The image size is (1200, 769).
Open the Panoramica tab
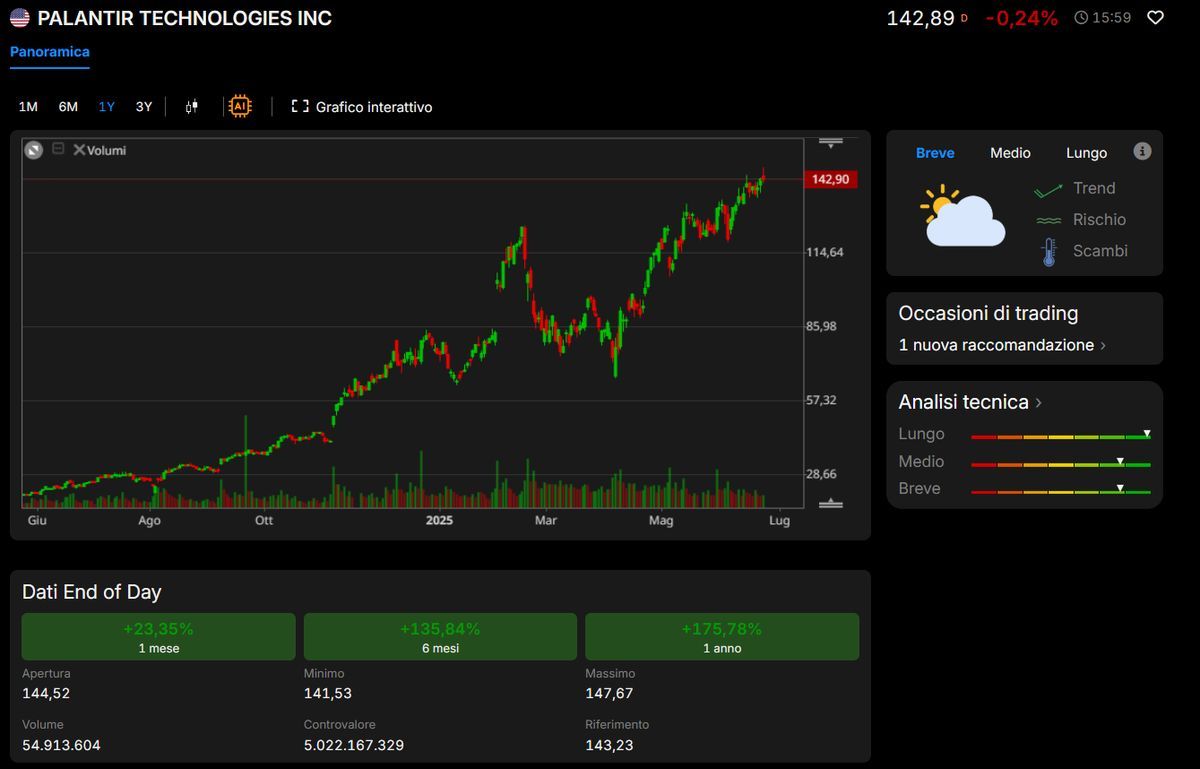click(x=50, y=52)
